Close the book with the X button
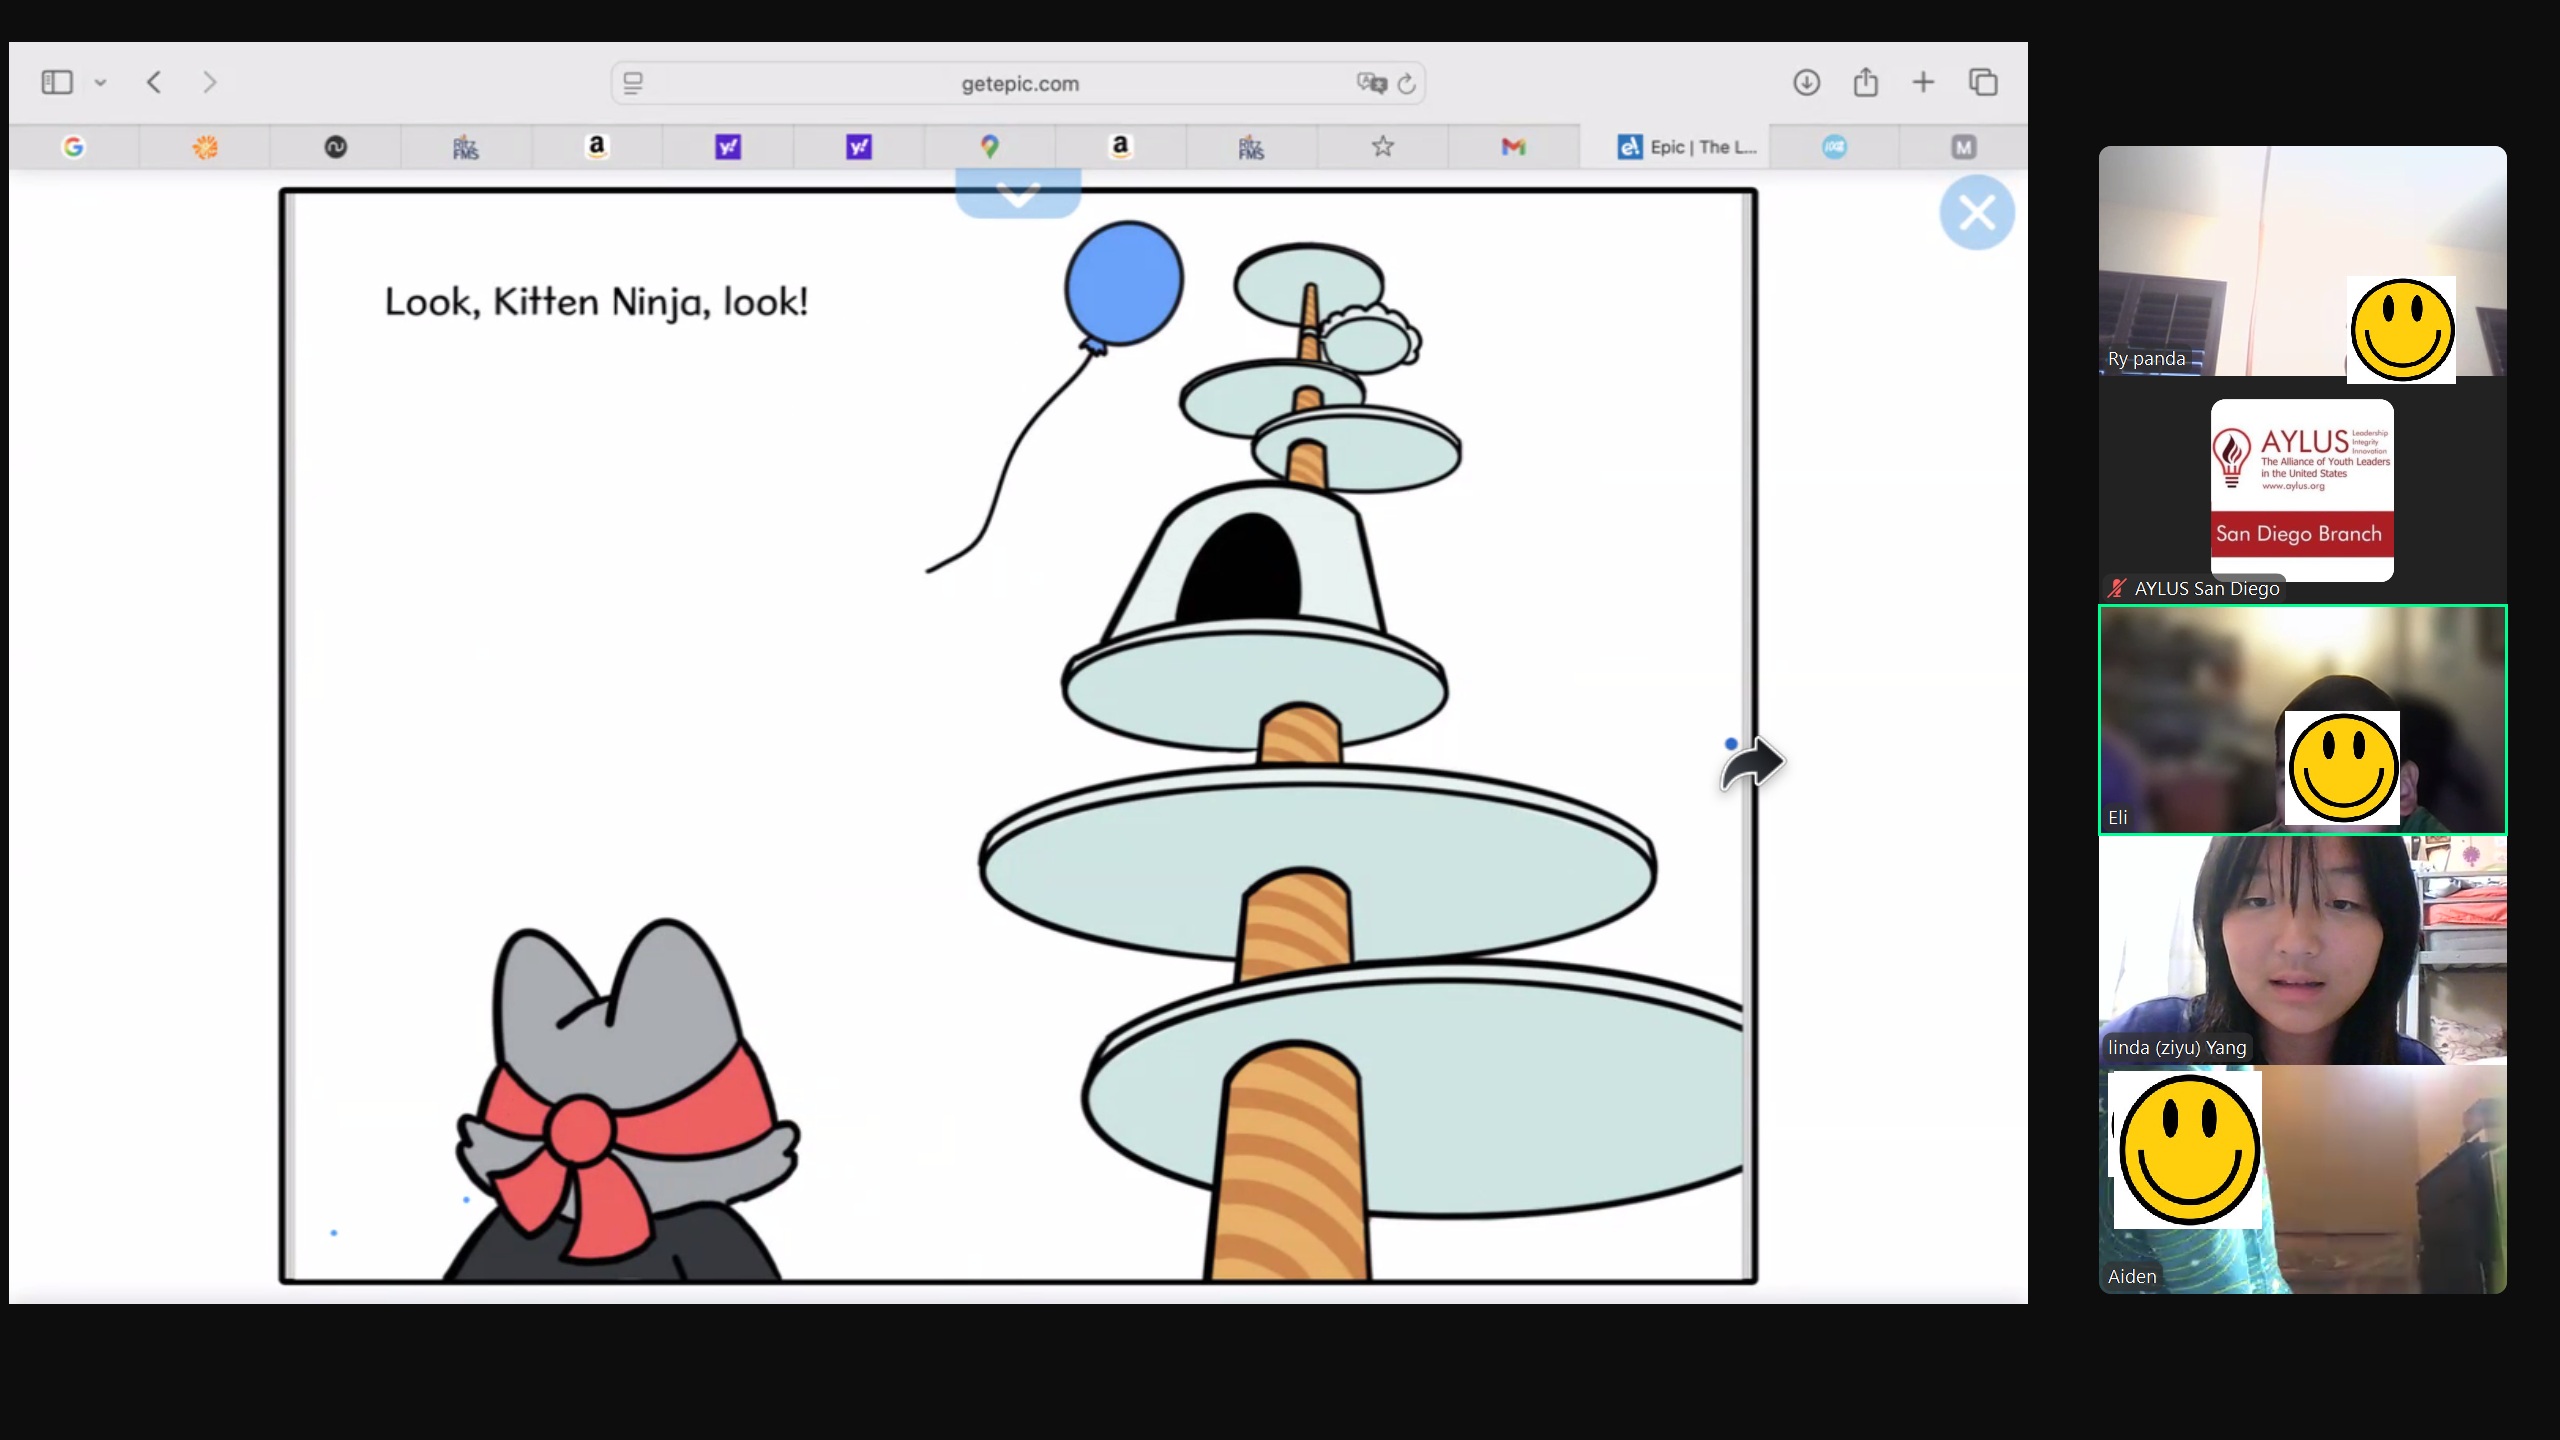2560x1440 pixels. (1976, 212)
